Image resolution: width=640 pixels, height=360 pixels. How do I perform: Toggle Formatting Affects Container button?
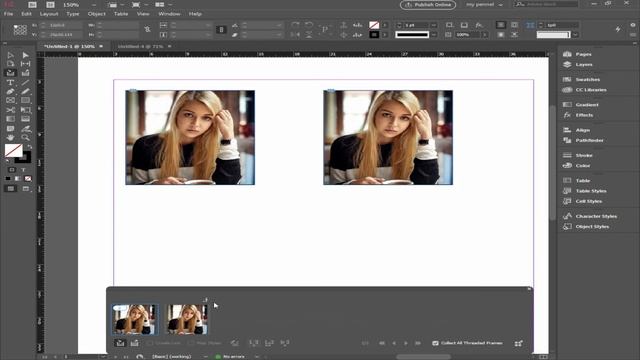[12, 169]
